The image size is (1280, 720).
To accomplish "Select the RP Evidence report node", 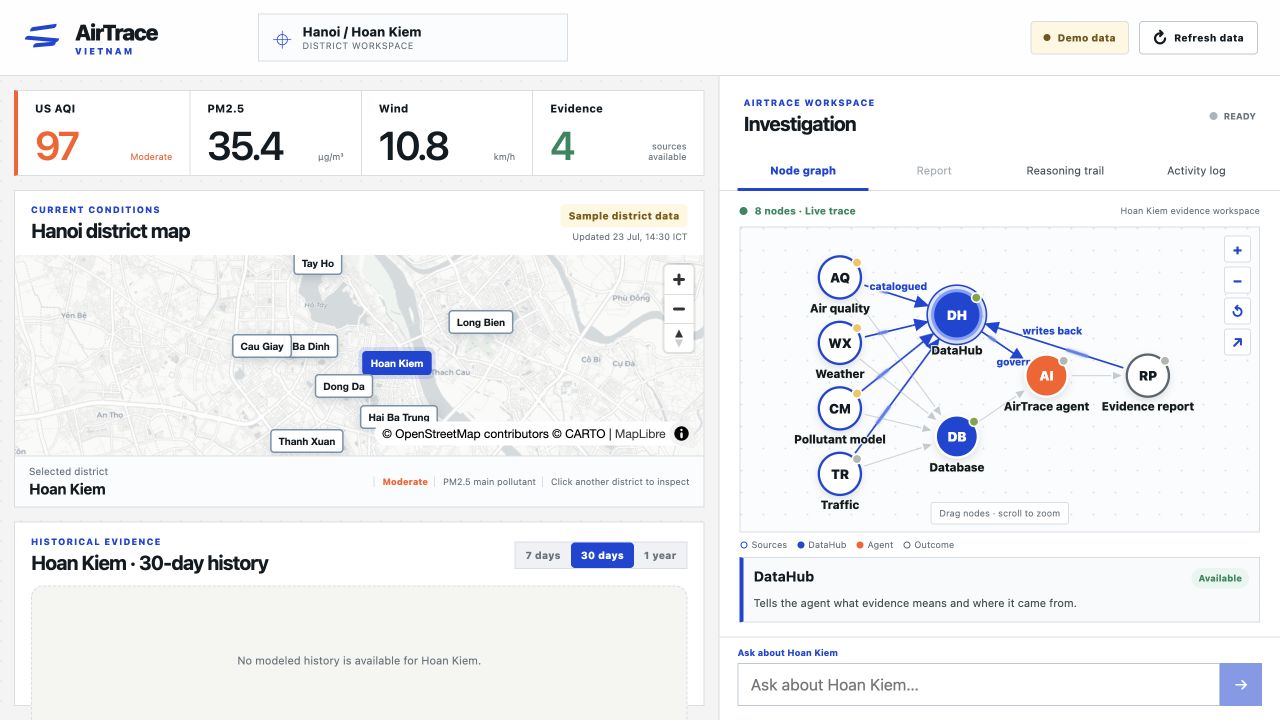I will [x=1147, y=376].
